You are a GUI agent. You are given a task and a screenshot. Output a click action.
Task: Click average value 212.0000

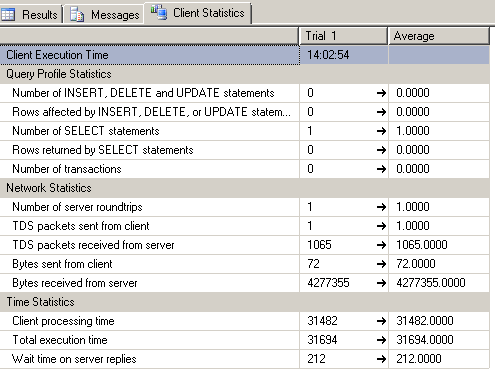tap(419, 359)
